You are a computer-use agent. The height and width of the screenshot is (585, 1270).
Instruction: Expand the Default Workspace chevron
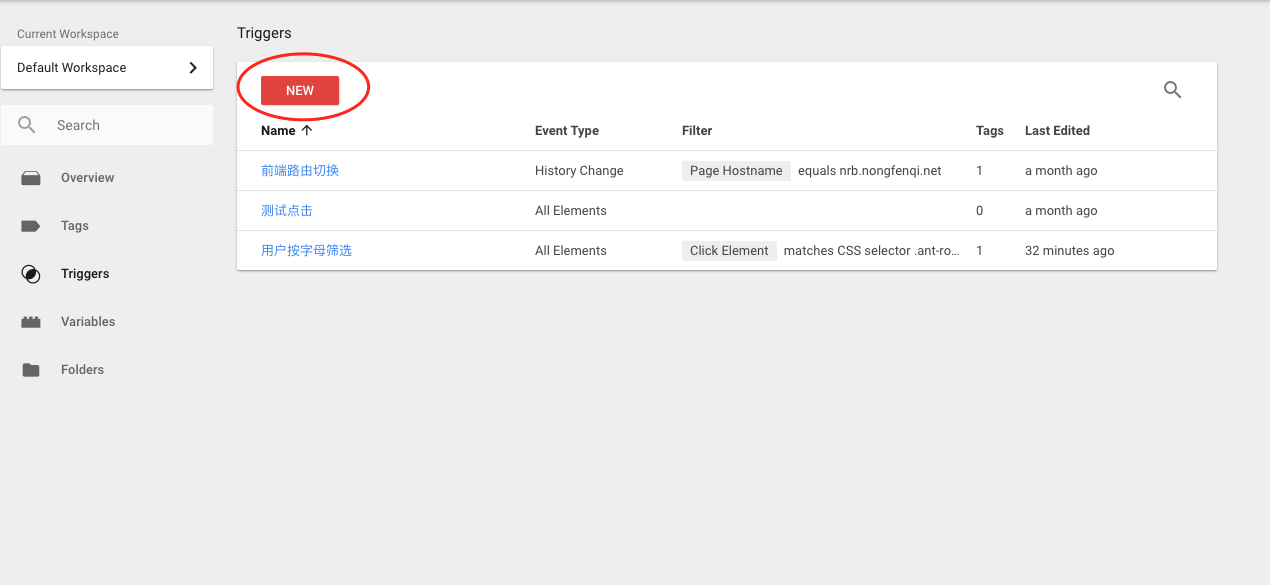tap(193, 68)
